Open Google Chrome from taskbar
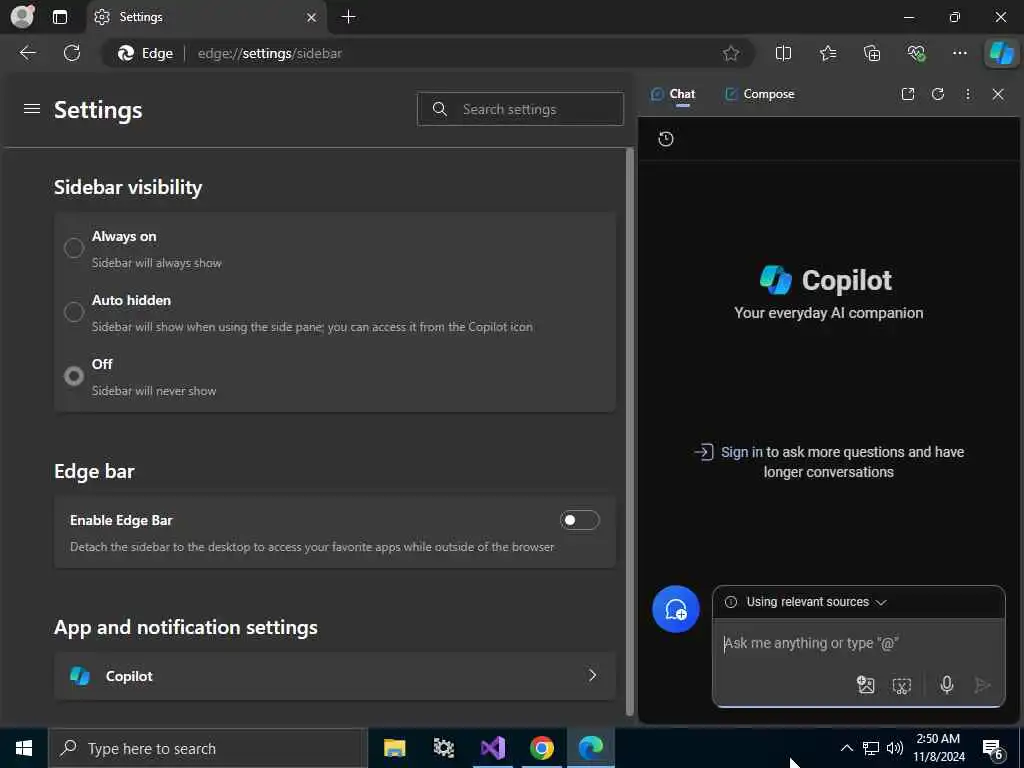 click(542, 748)
